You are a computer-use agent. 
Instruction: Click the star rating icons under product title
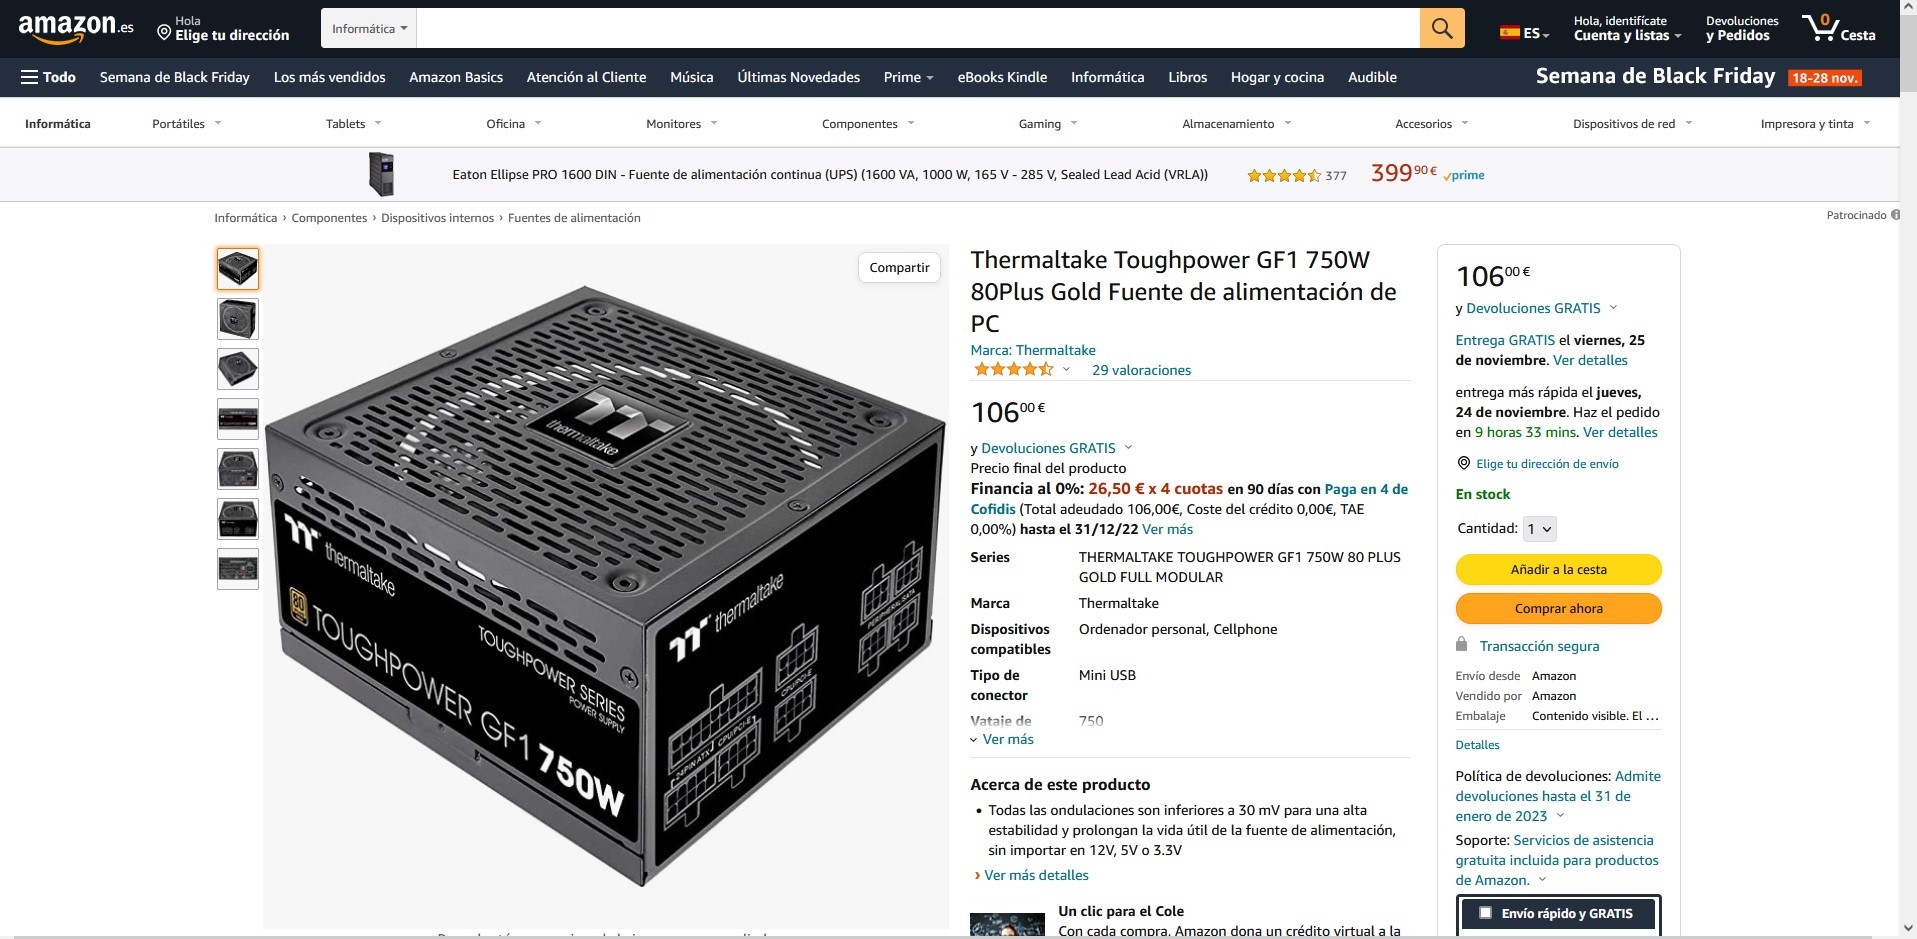[x=1013, y=370]
